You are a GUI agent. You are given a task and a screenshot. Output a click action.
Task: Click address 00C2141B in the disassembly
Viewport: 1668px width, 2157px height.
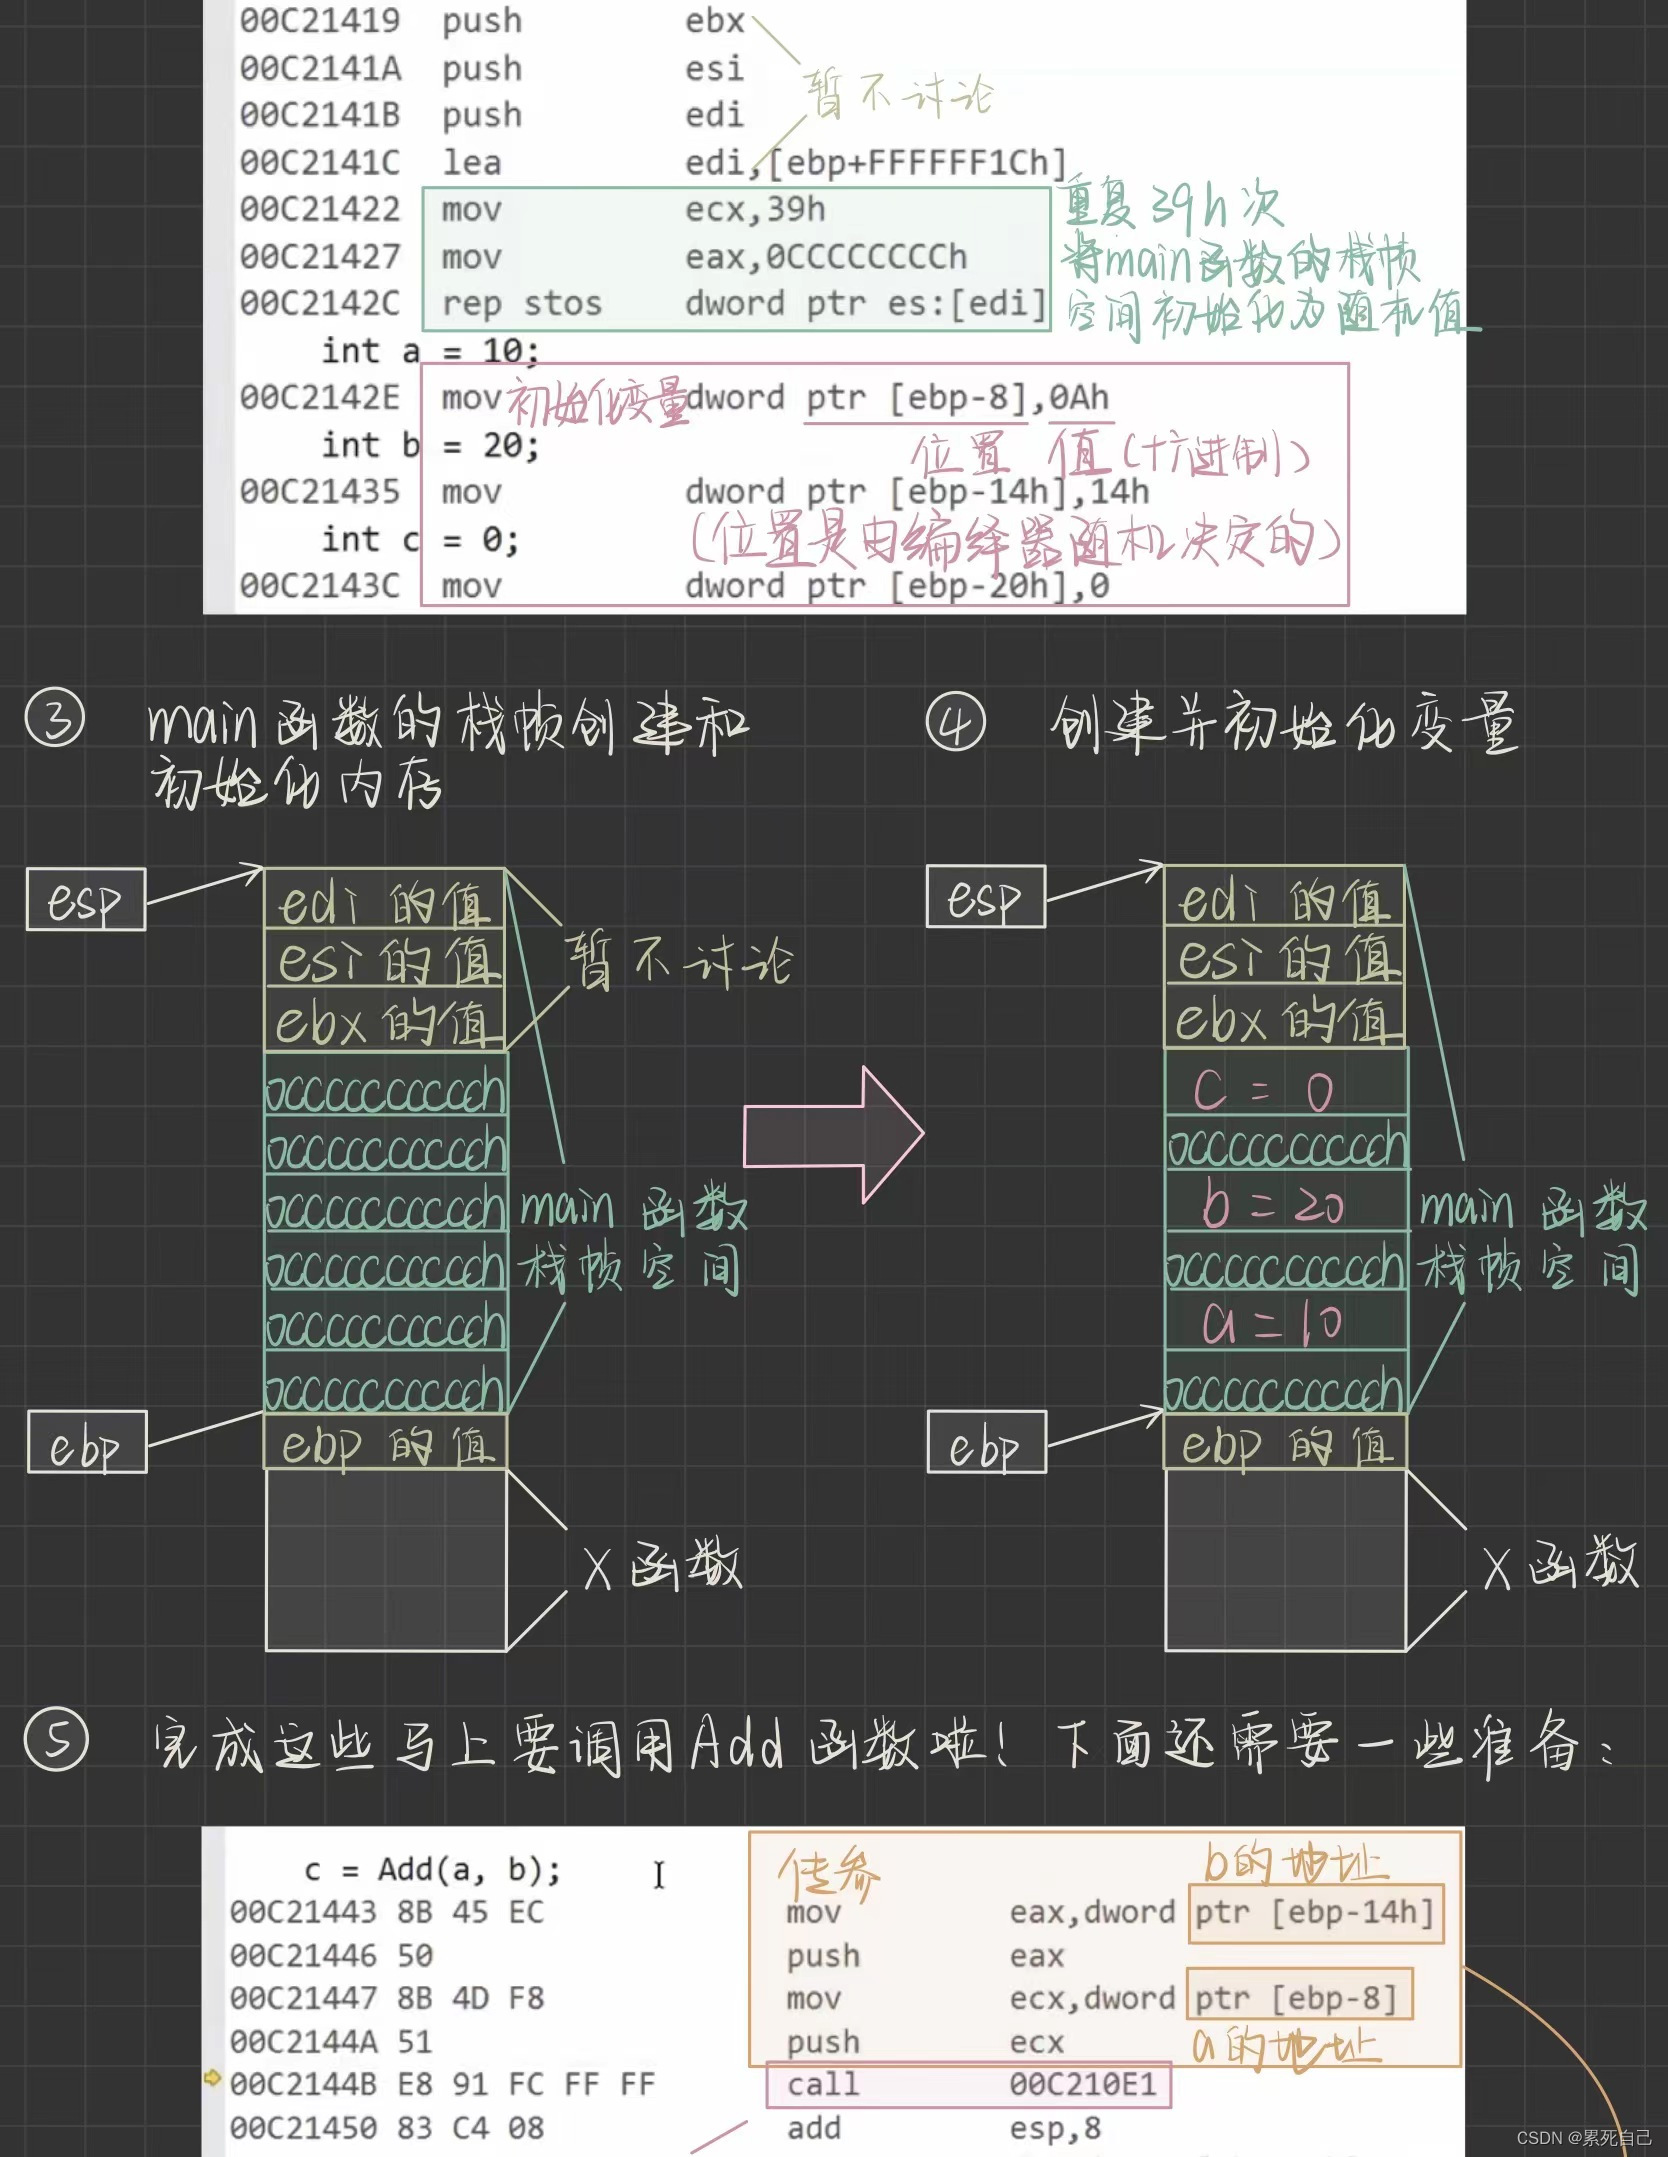[320, 115]
